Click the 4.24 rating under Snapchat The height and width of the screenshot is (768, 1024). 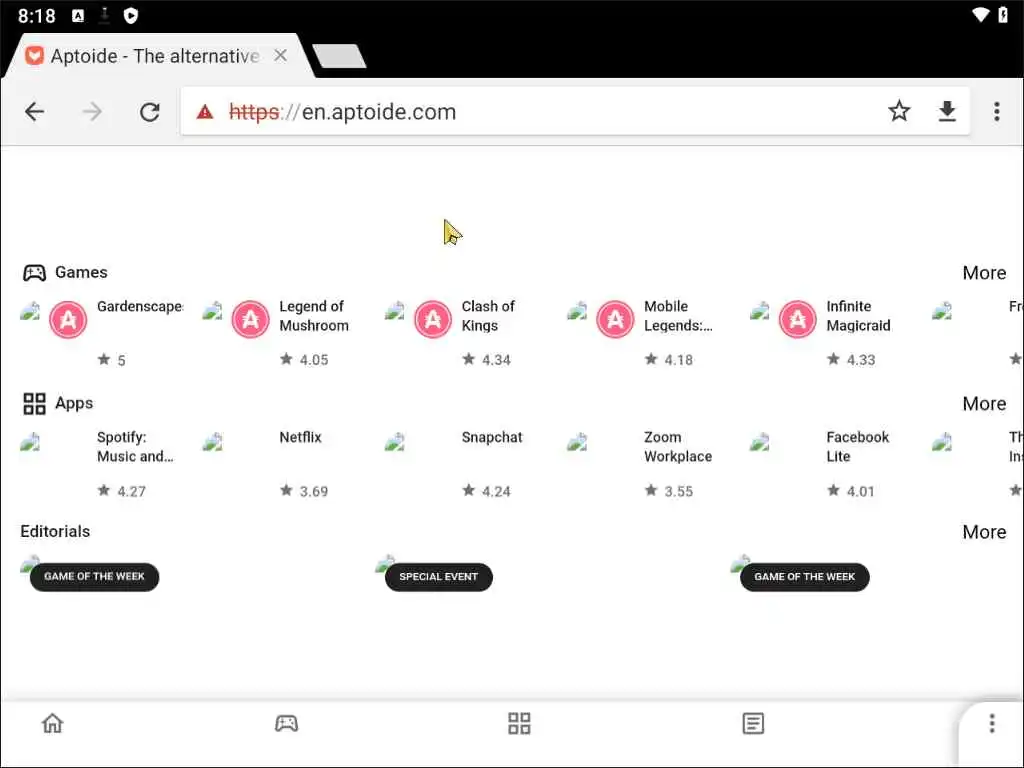487,491
